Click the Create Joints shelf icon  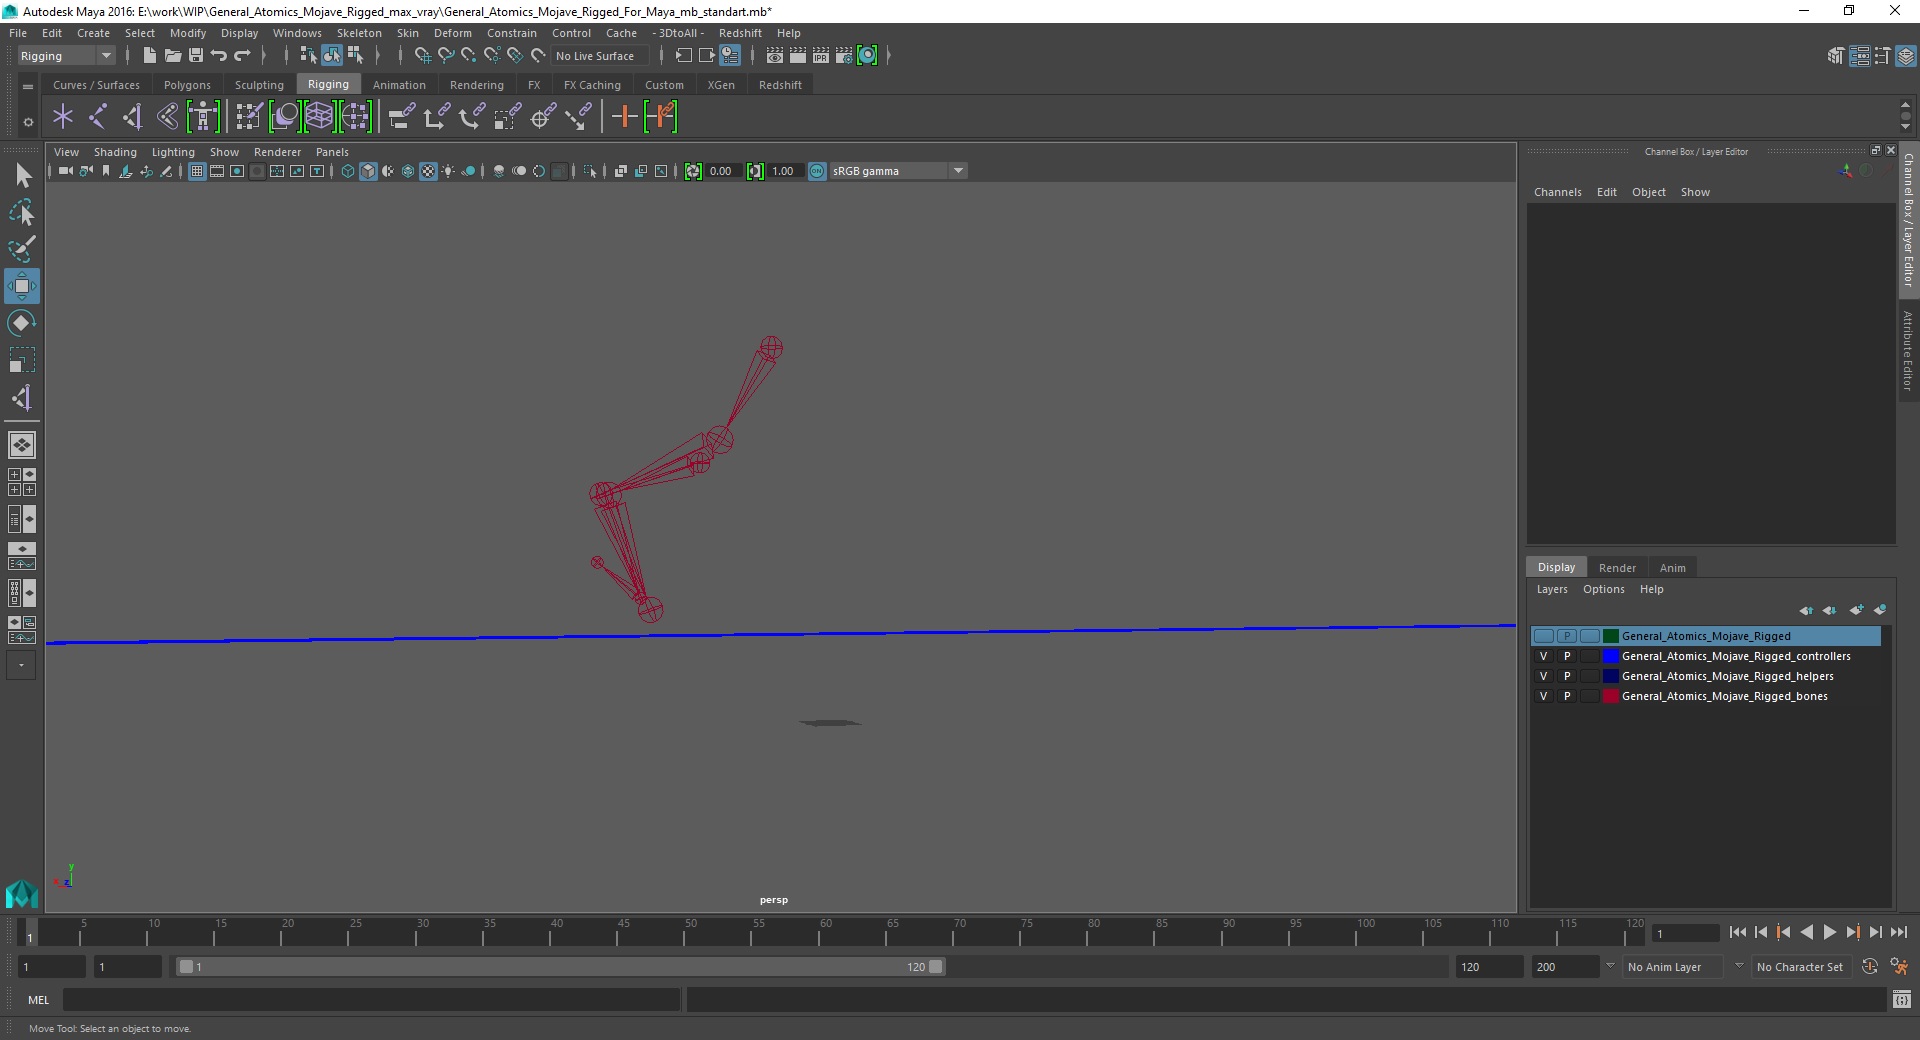pyautogui.click(x=98, y=117)
